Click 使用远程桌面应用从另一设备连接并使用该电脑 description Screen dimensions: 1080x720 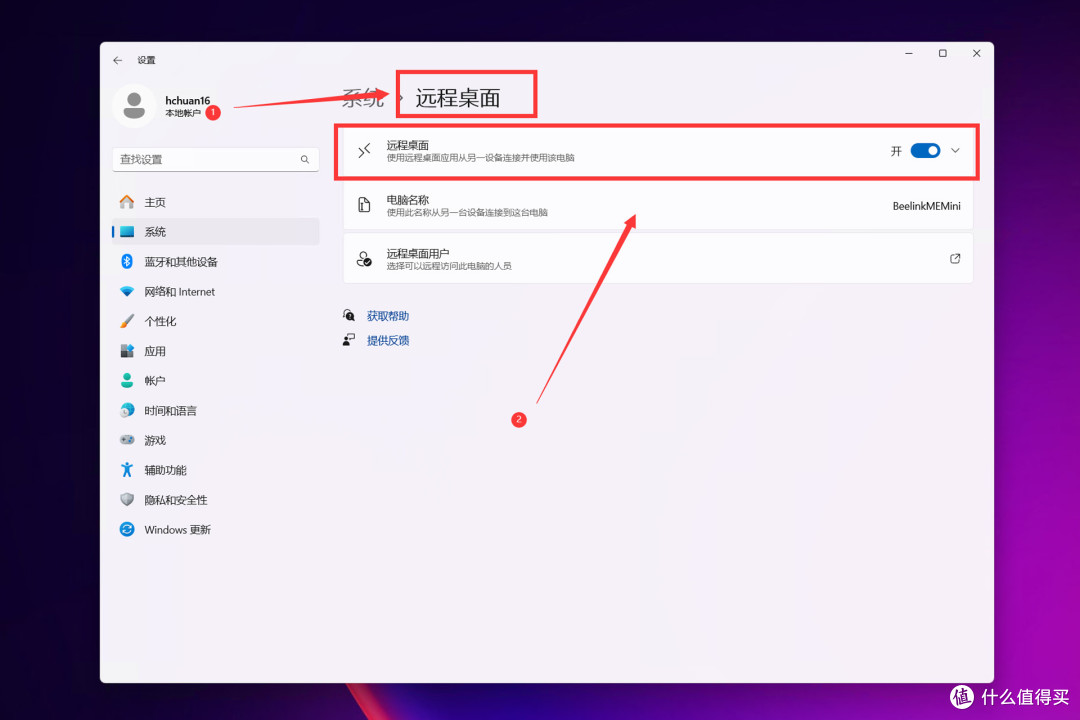click(480, 158)
